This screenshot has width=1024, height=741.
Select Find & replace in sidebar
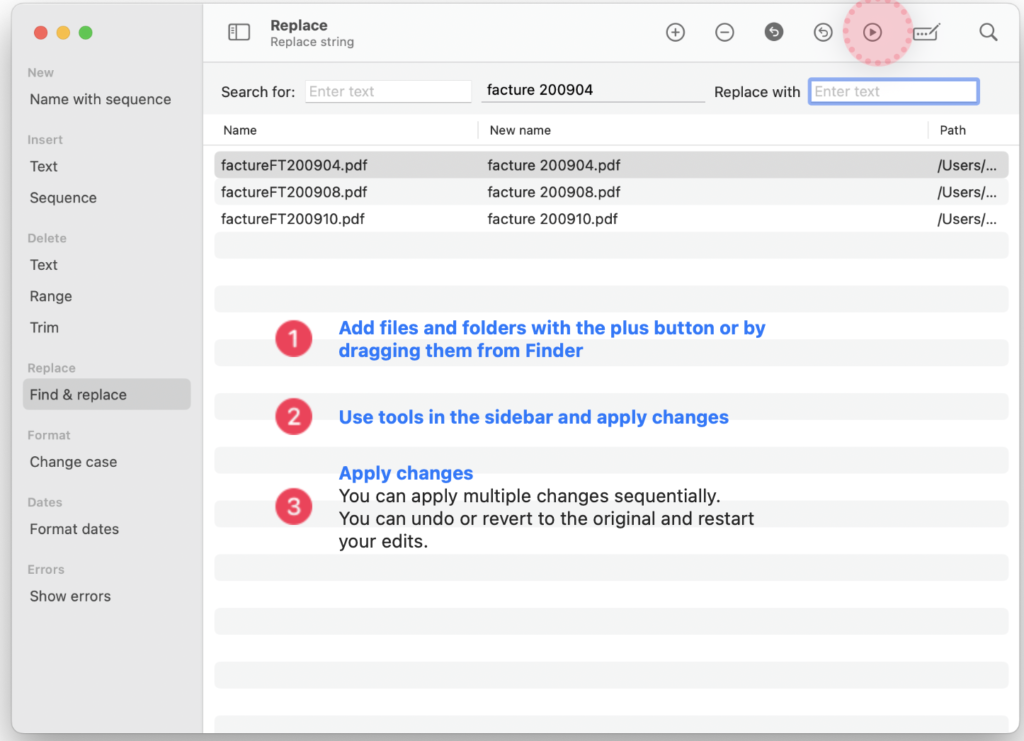107,394
